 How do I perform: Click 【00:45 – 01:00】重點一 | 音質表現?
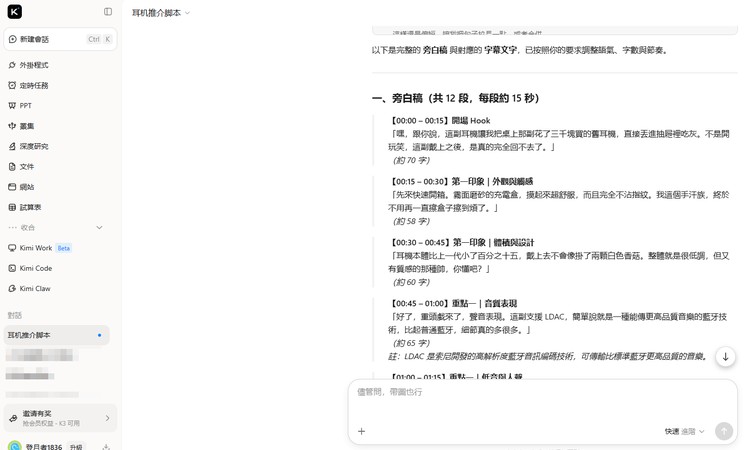[453, 303]
